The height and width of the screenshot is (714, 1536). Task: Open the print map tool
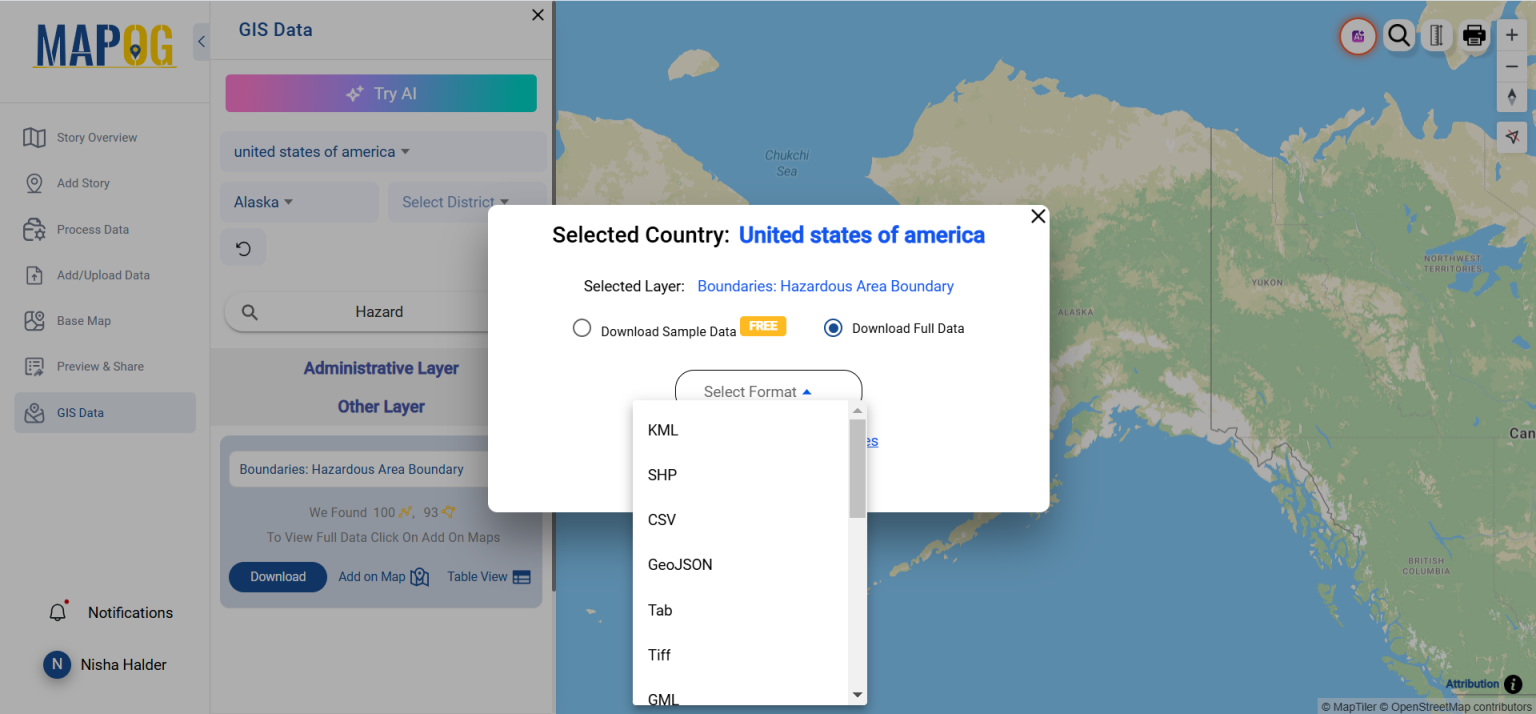pyautogui.click(x=1474, y=36)
